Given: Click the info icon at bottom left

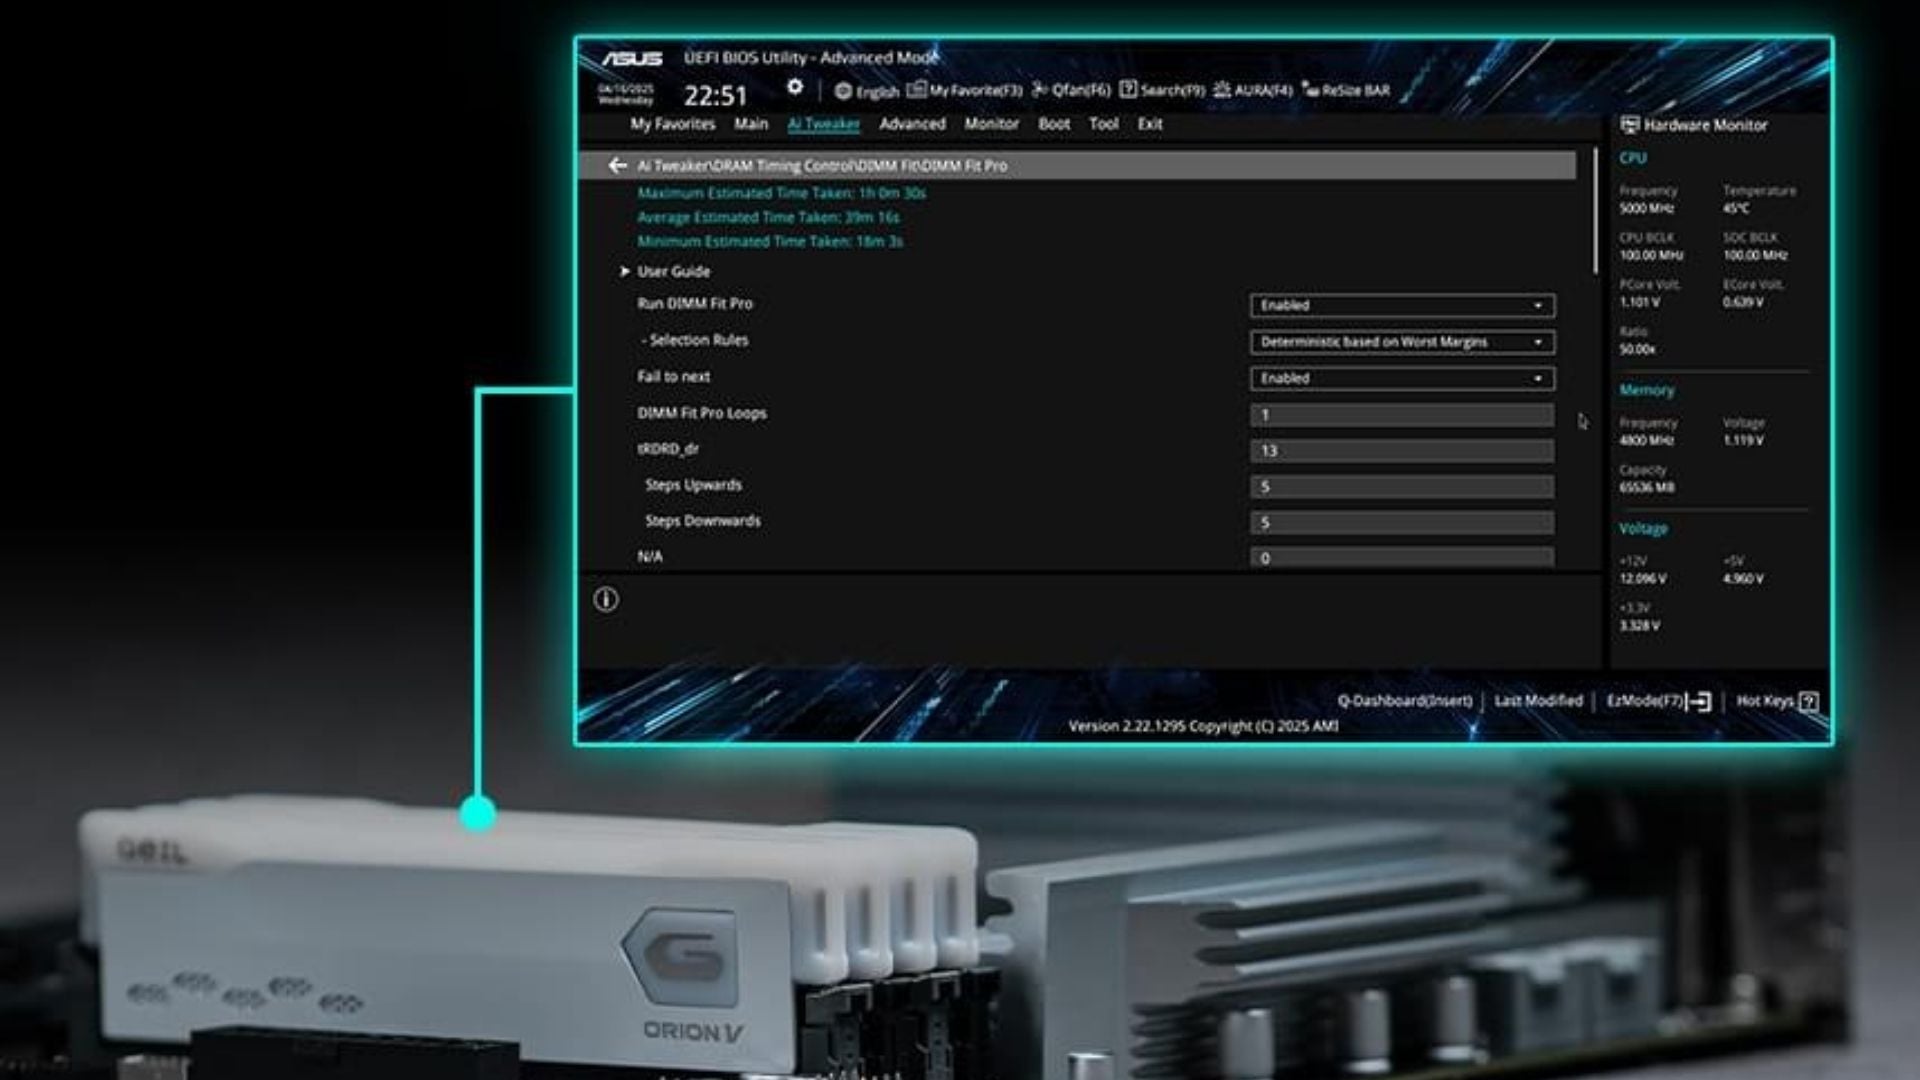Looking at the screenshot, I should 606,600.
